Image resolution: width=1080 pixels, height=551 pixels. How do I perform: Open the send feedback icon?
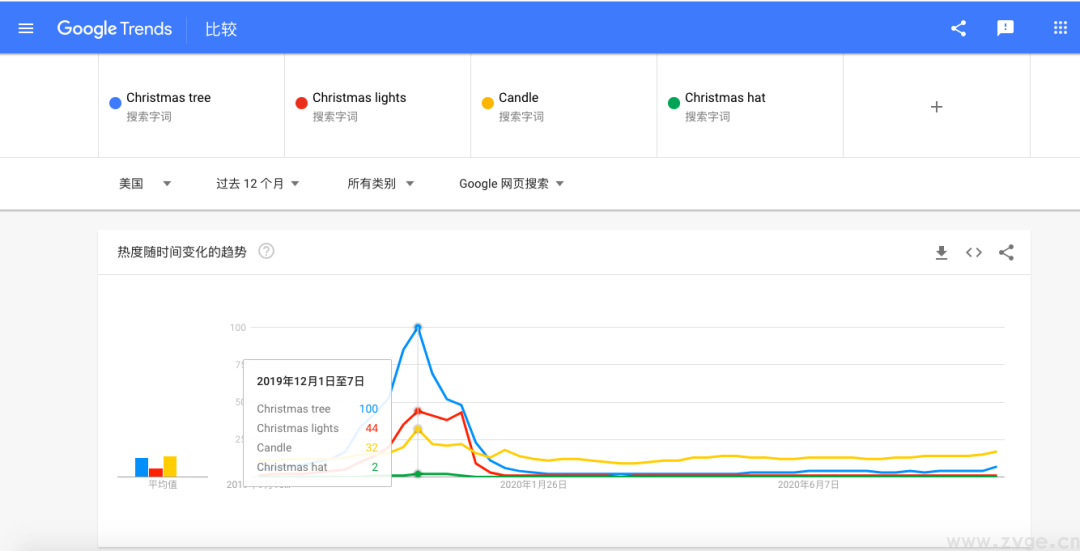click(x=1006, y=28)
